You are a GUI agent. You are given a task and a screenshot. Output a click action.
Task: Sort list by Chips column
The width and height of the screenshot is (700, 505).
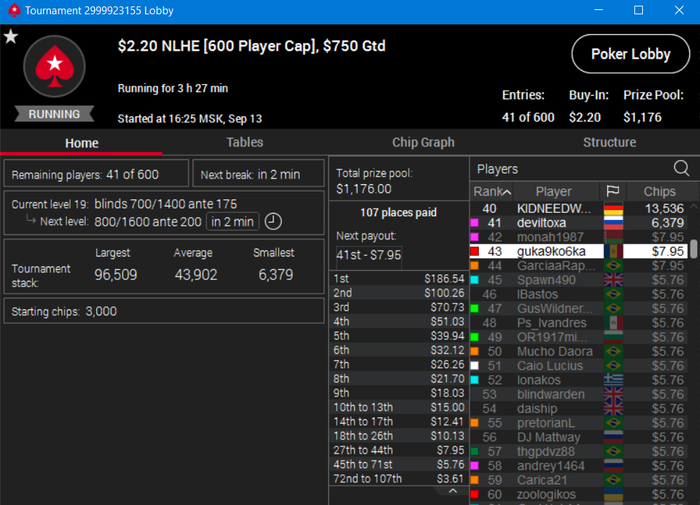pyautogui.click(x=659, y=192)
